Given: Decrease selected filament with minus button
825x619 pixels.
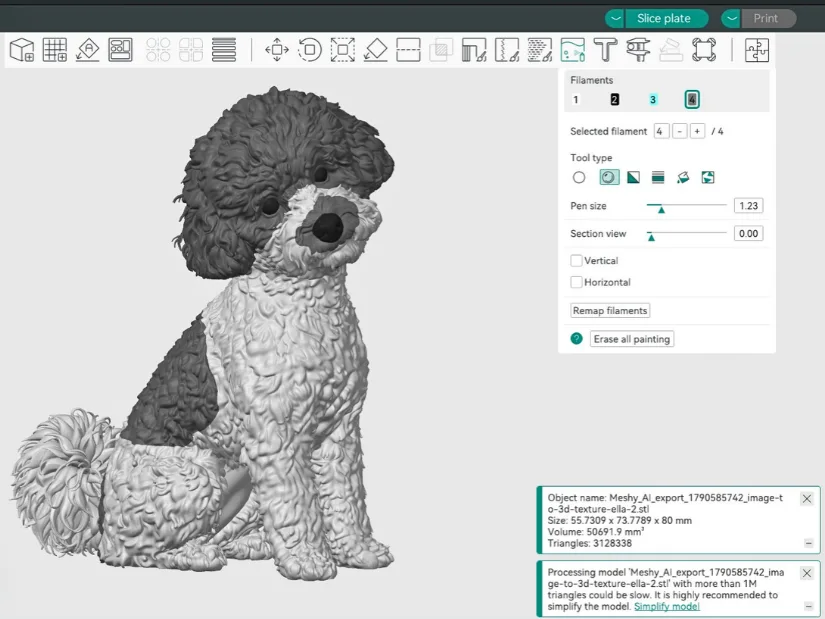Looking at the screenshot, I should coord(680,131).
